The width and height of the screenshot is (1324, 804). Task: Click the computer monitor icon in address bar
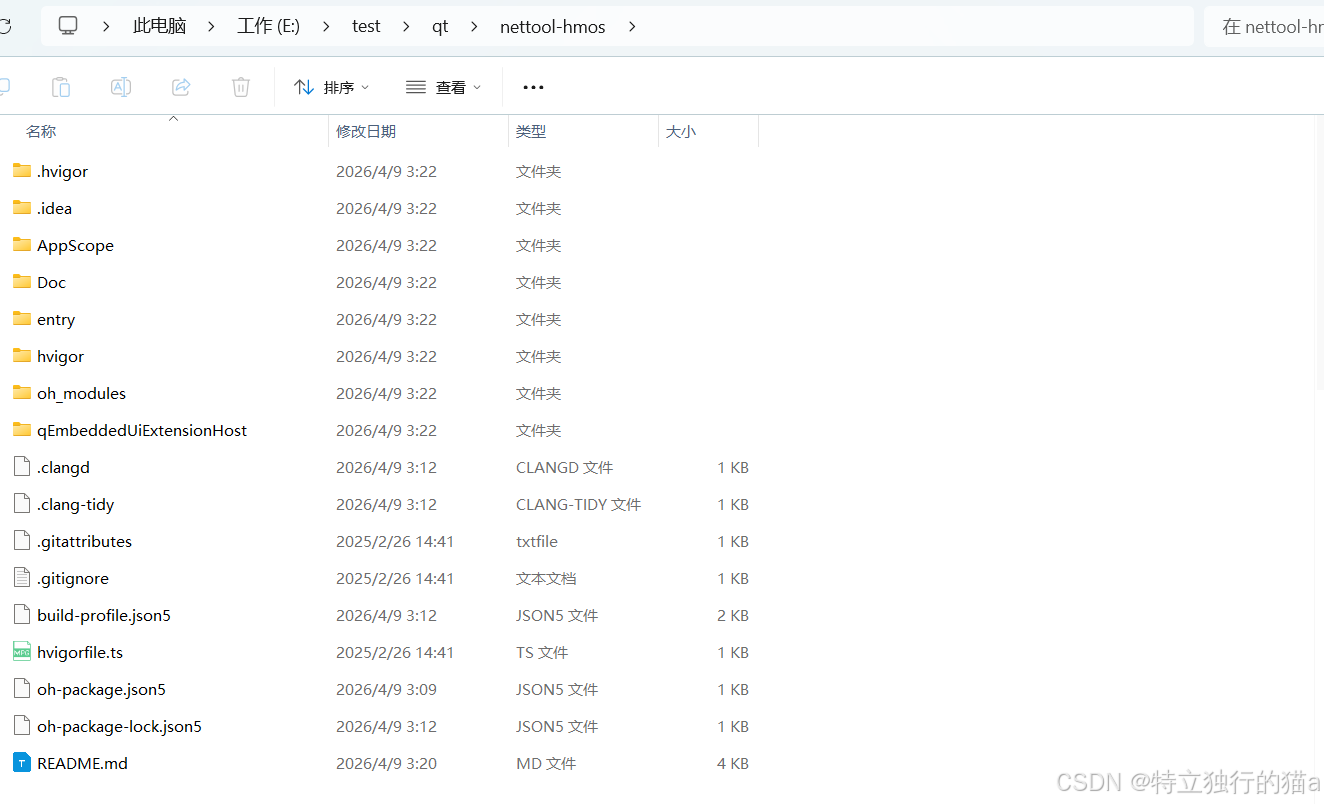(x=68, y=26)
